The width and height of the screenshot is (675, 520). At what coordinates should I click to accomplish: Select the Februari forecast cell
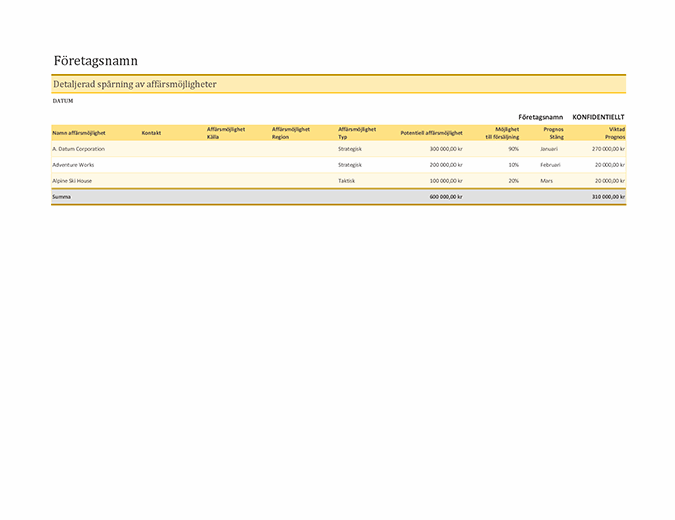tap(551, 164)
